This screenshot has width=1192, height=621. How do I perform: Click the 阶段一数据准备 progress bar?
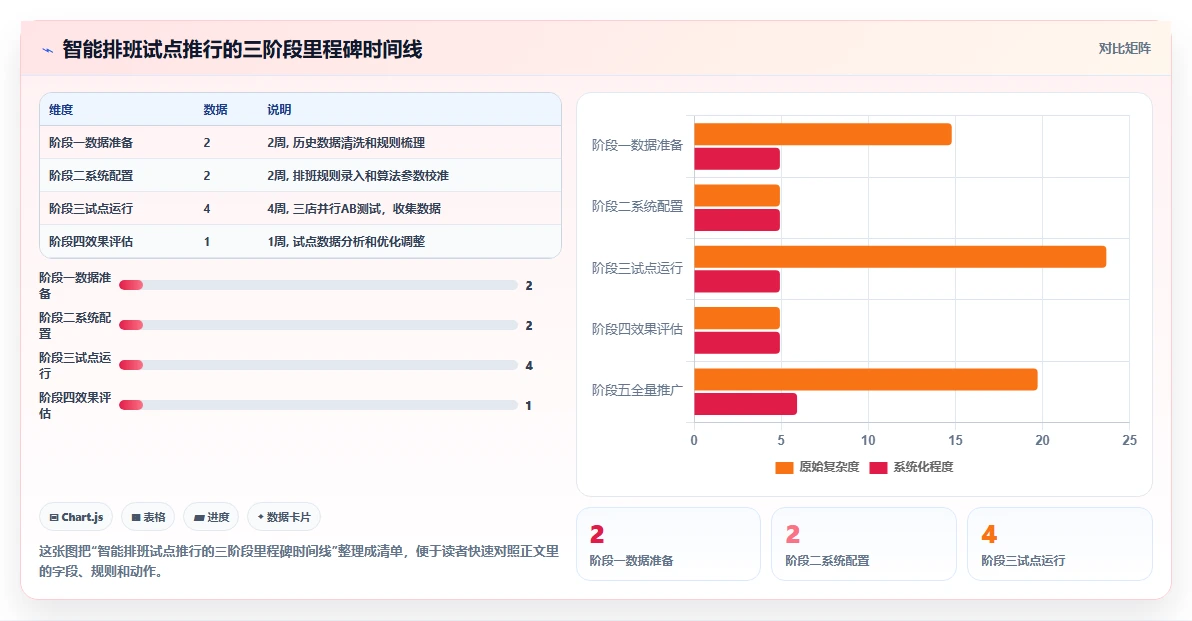point(319,285)
